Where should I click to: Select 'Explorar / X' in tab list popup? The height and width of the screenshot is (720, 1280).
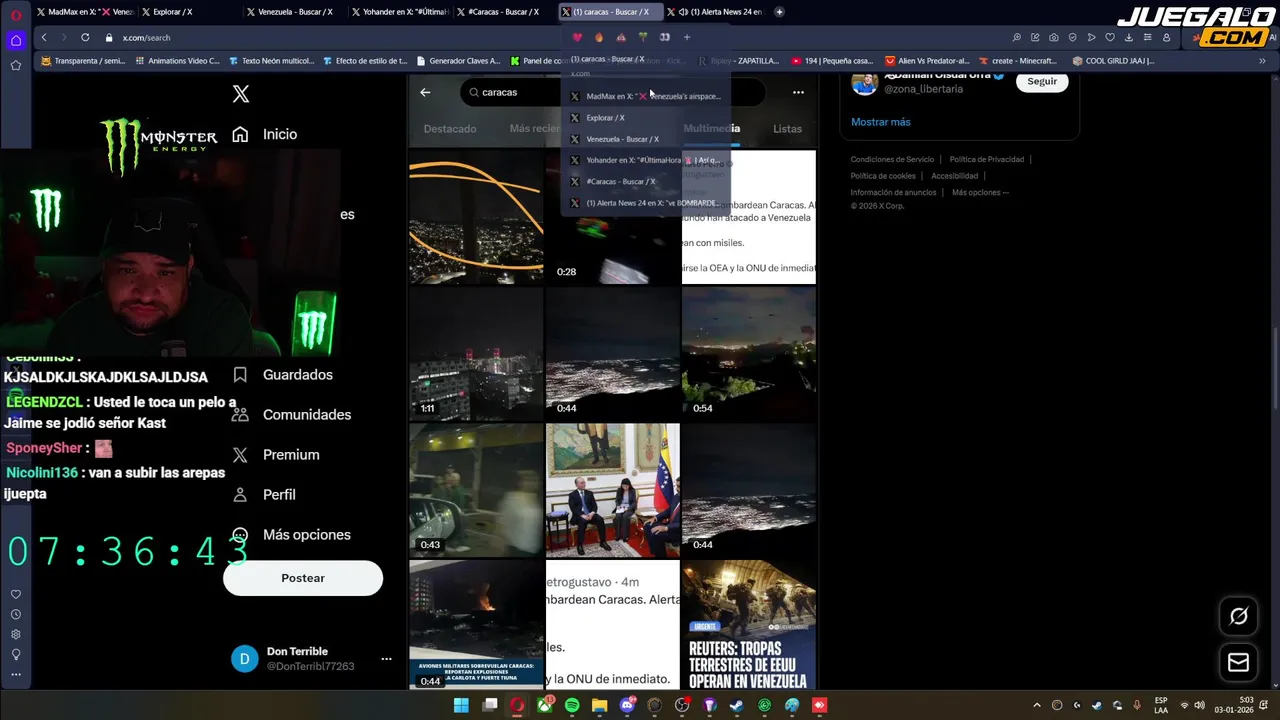pyautogui.click(x=645, y=118)
